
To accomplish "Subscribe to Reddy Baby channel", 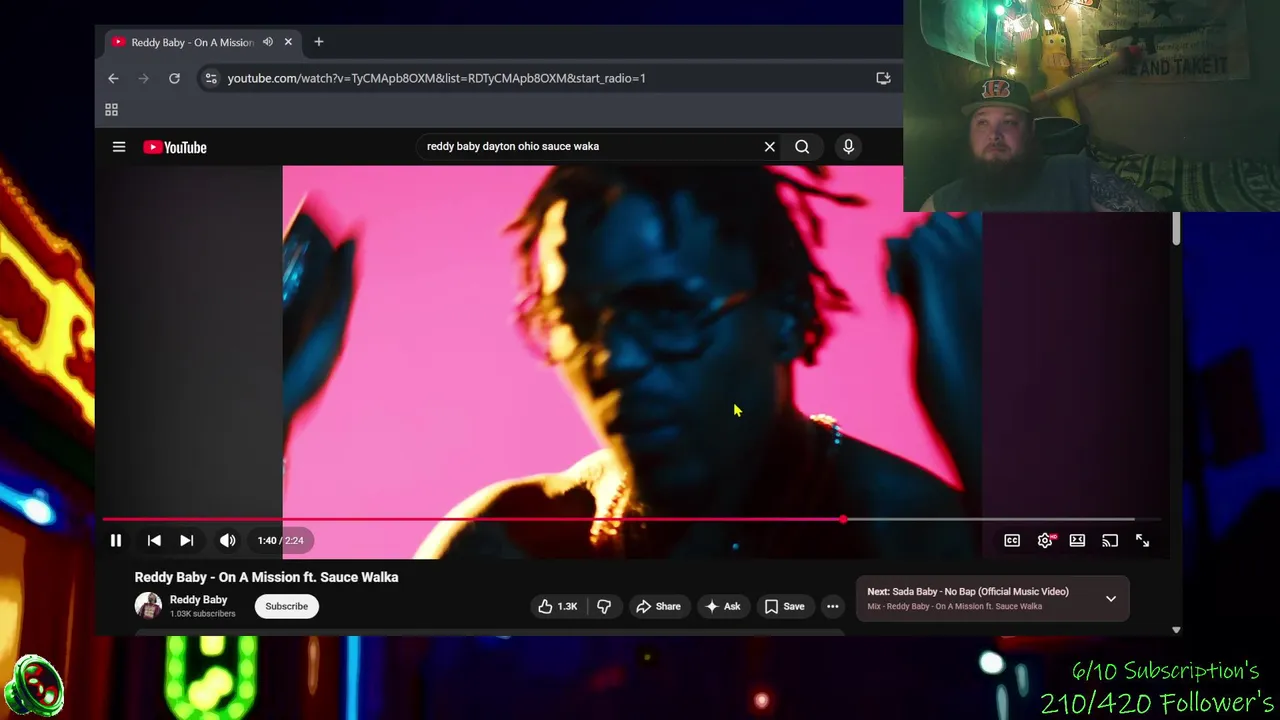I will [x=286, y=606].
